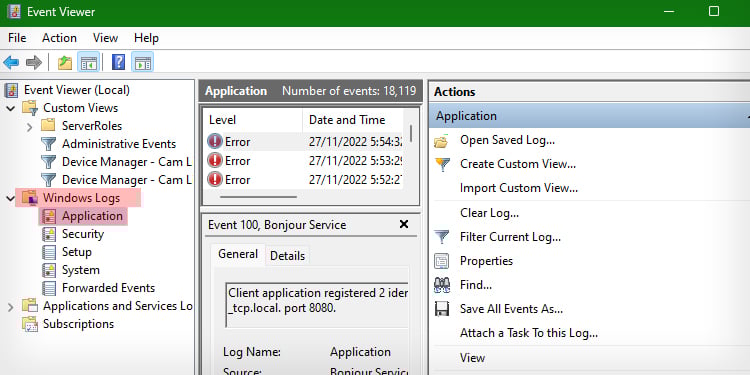Click the Administrative Events filter icon
The image size is (750, 375).
[x=48, y=144]
